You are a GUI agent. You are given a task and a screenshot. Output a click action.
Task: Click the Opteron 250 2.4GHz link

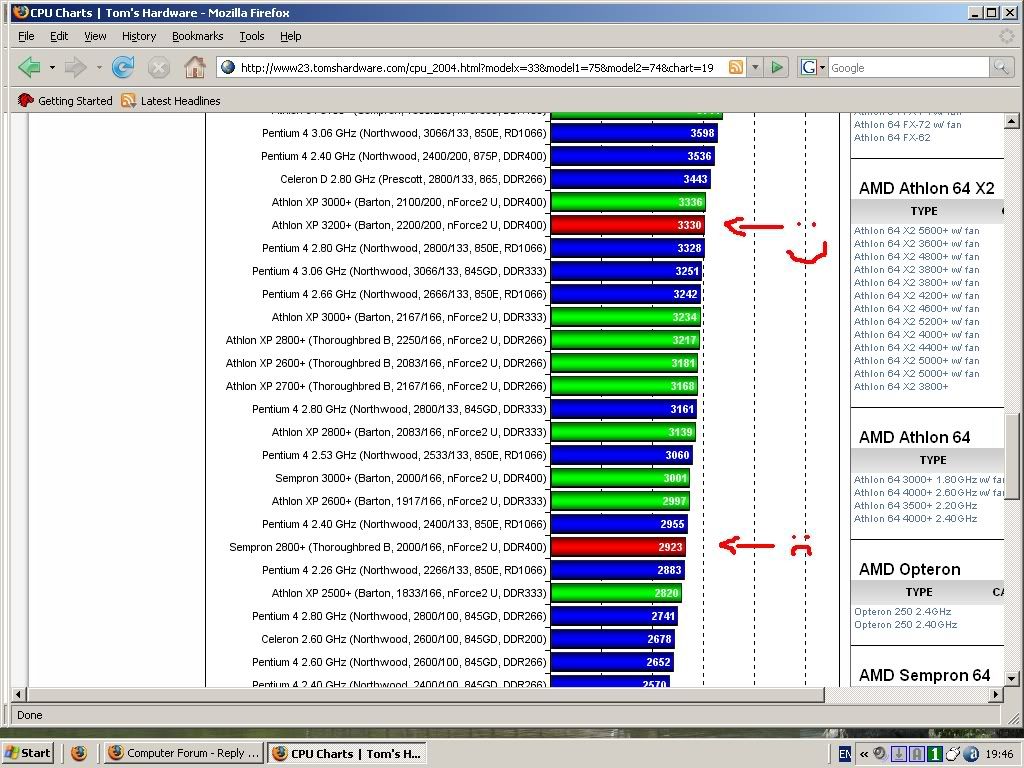click(902, 611)
